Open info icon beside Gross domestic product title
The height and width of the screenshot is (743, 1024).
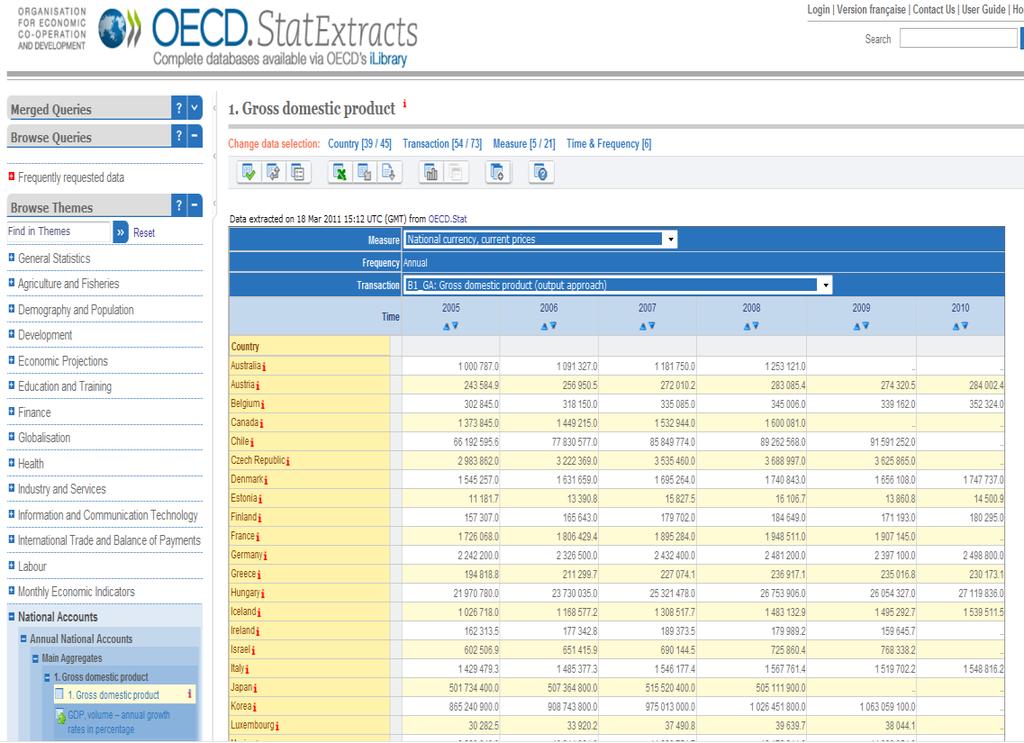click(404, 103)
